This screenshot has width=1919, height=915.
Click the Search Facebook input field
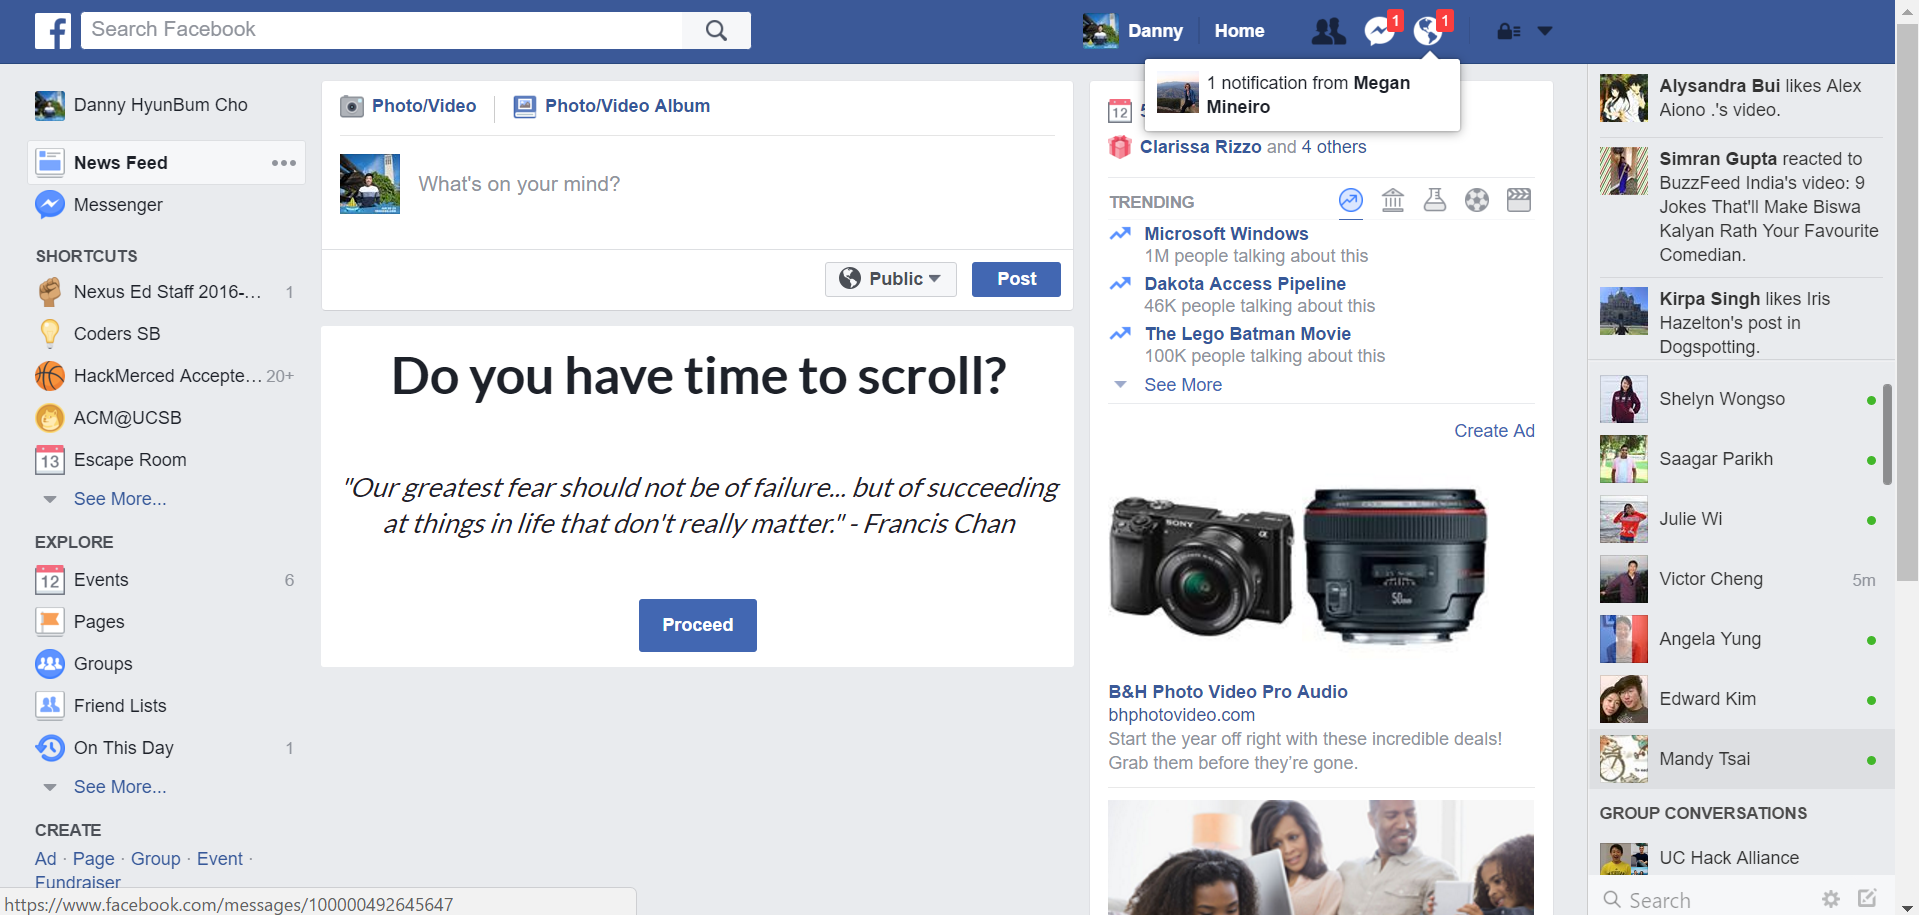point(381,30)
